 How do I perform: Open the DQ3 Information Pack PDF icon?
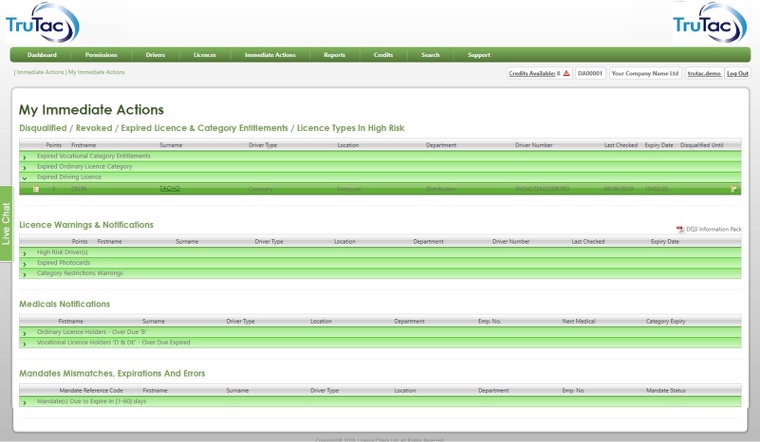click(x=680, y=229)
